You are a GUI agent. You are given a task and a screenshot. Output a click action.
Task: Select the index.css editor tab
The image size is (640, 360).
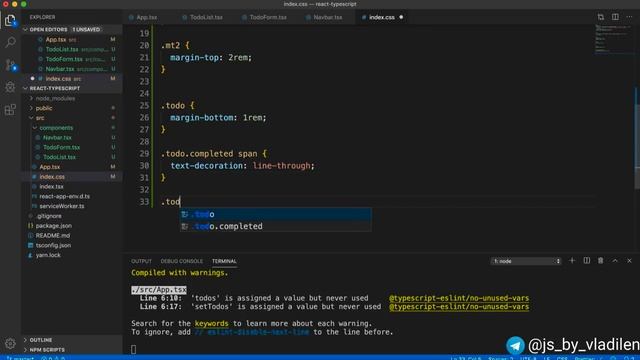(x=381, y=17)
